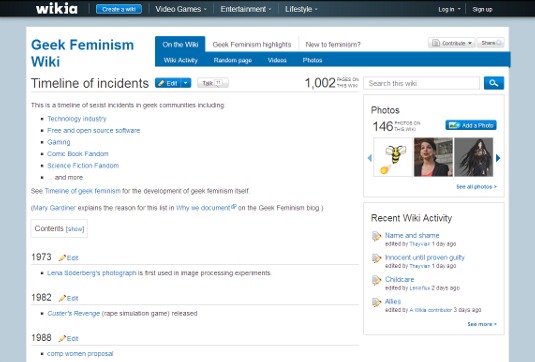Open Timeline of geek feminism link
The height and width of the screenshot is (362, 535).
pyautogui.click(x=83, y=191)
